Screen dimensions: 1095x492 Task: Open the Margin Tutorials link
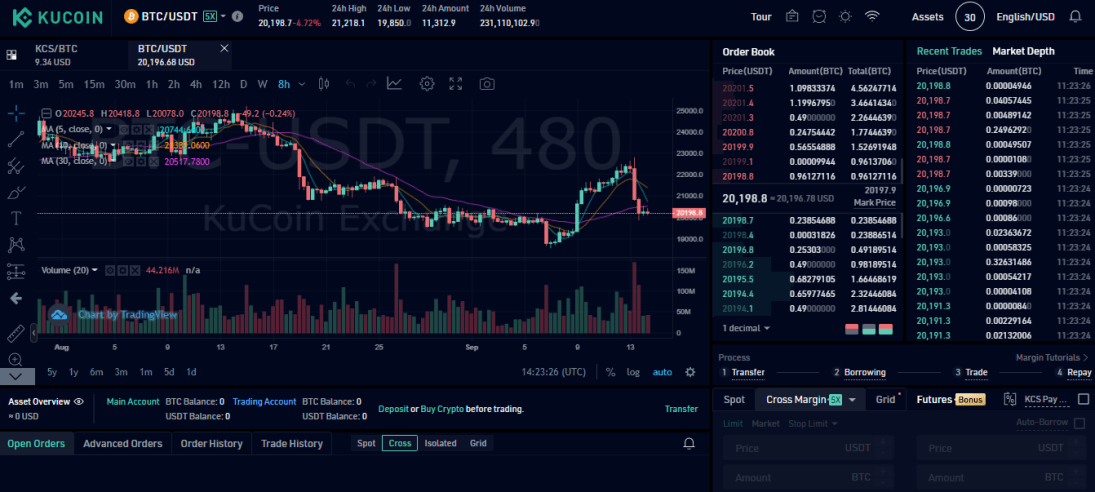(x=1053, y=357)
